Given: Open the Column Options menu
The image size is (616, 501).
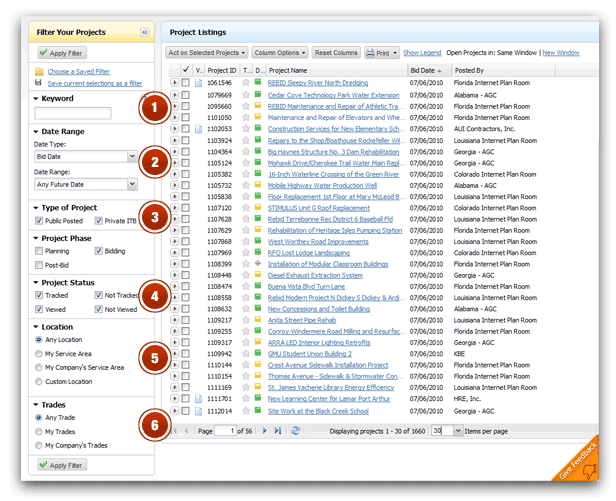Looking at the screenshot, I should click(x=280, y=53).
